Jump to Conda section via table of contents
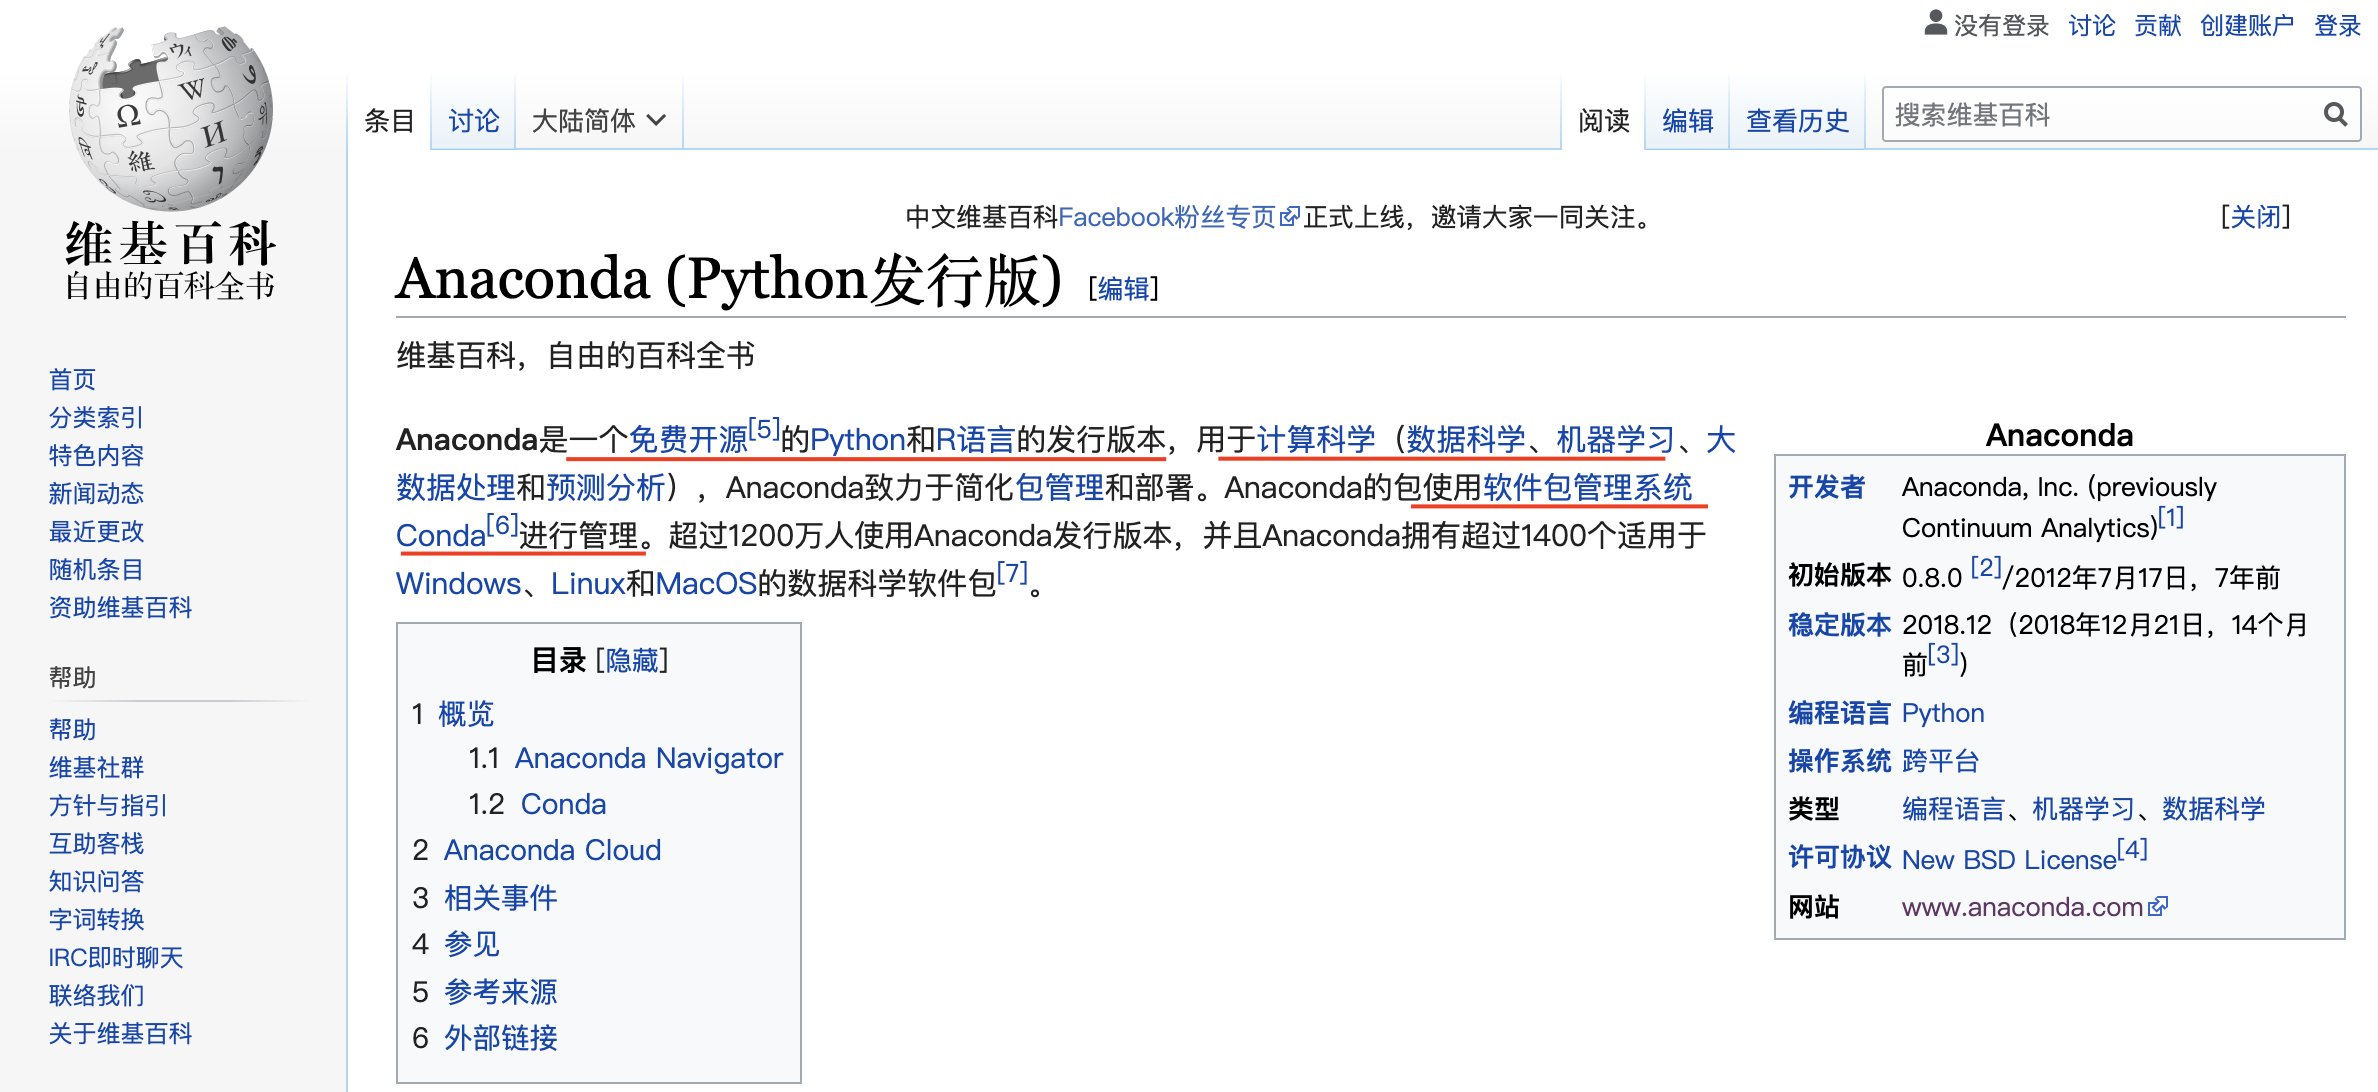The image size is (2378, 1092). point(563,803)
